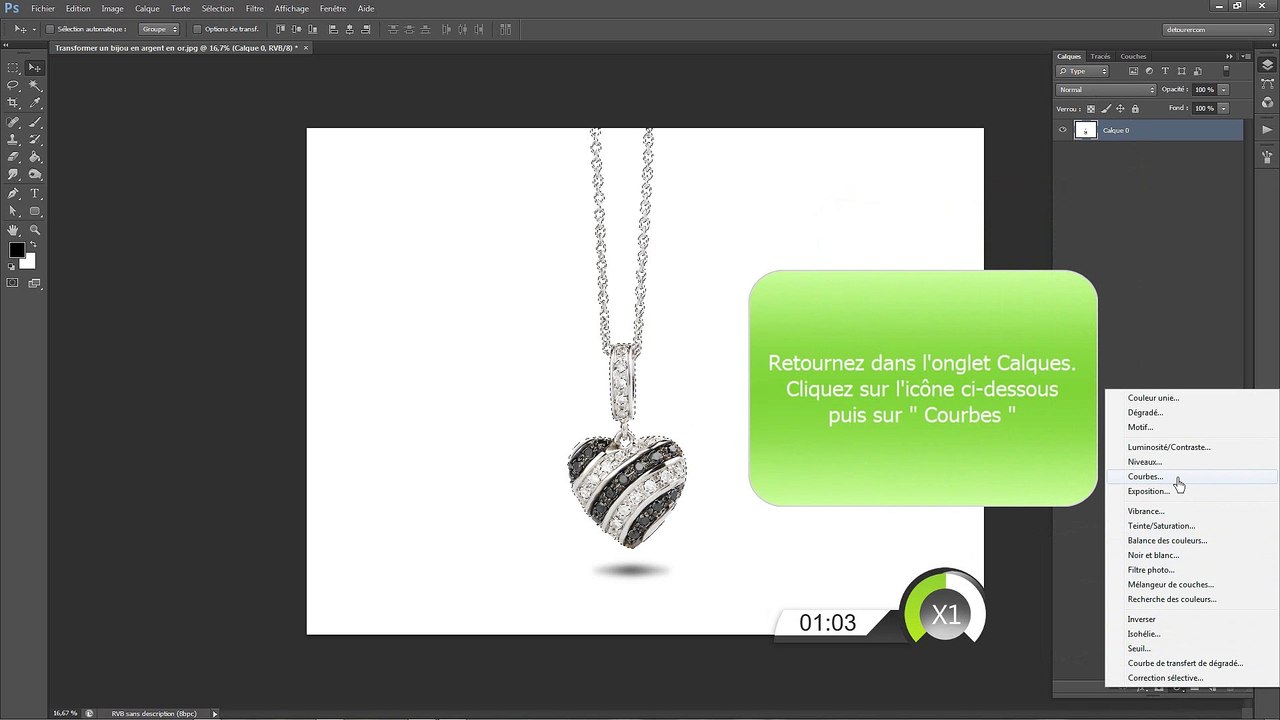Enable Sélection automatique checkbox
Screen dimensions: 1280x720
click(50, 29)
